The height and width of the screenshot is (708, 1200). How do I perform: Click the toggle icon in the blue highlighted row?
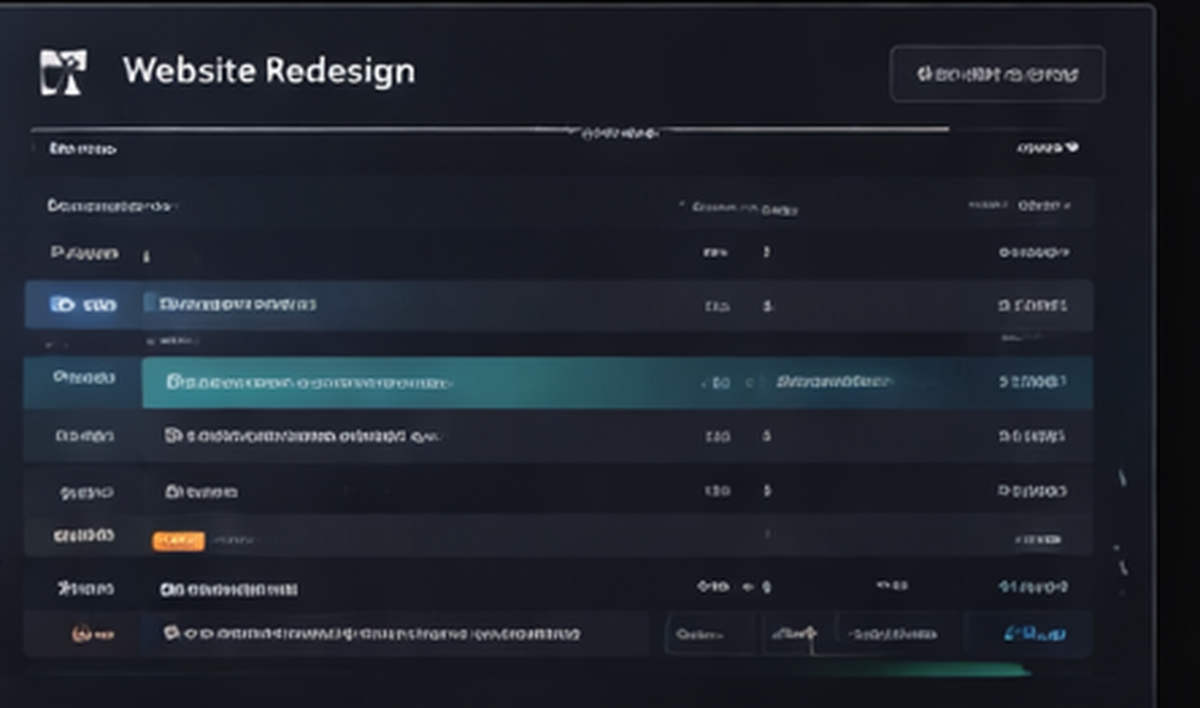pos(63,305)
